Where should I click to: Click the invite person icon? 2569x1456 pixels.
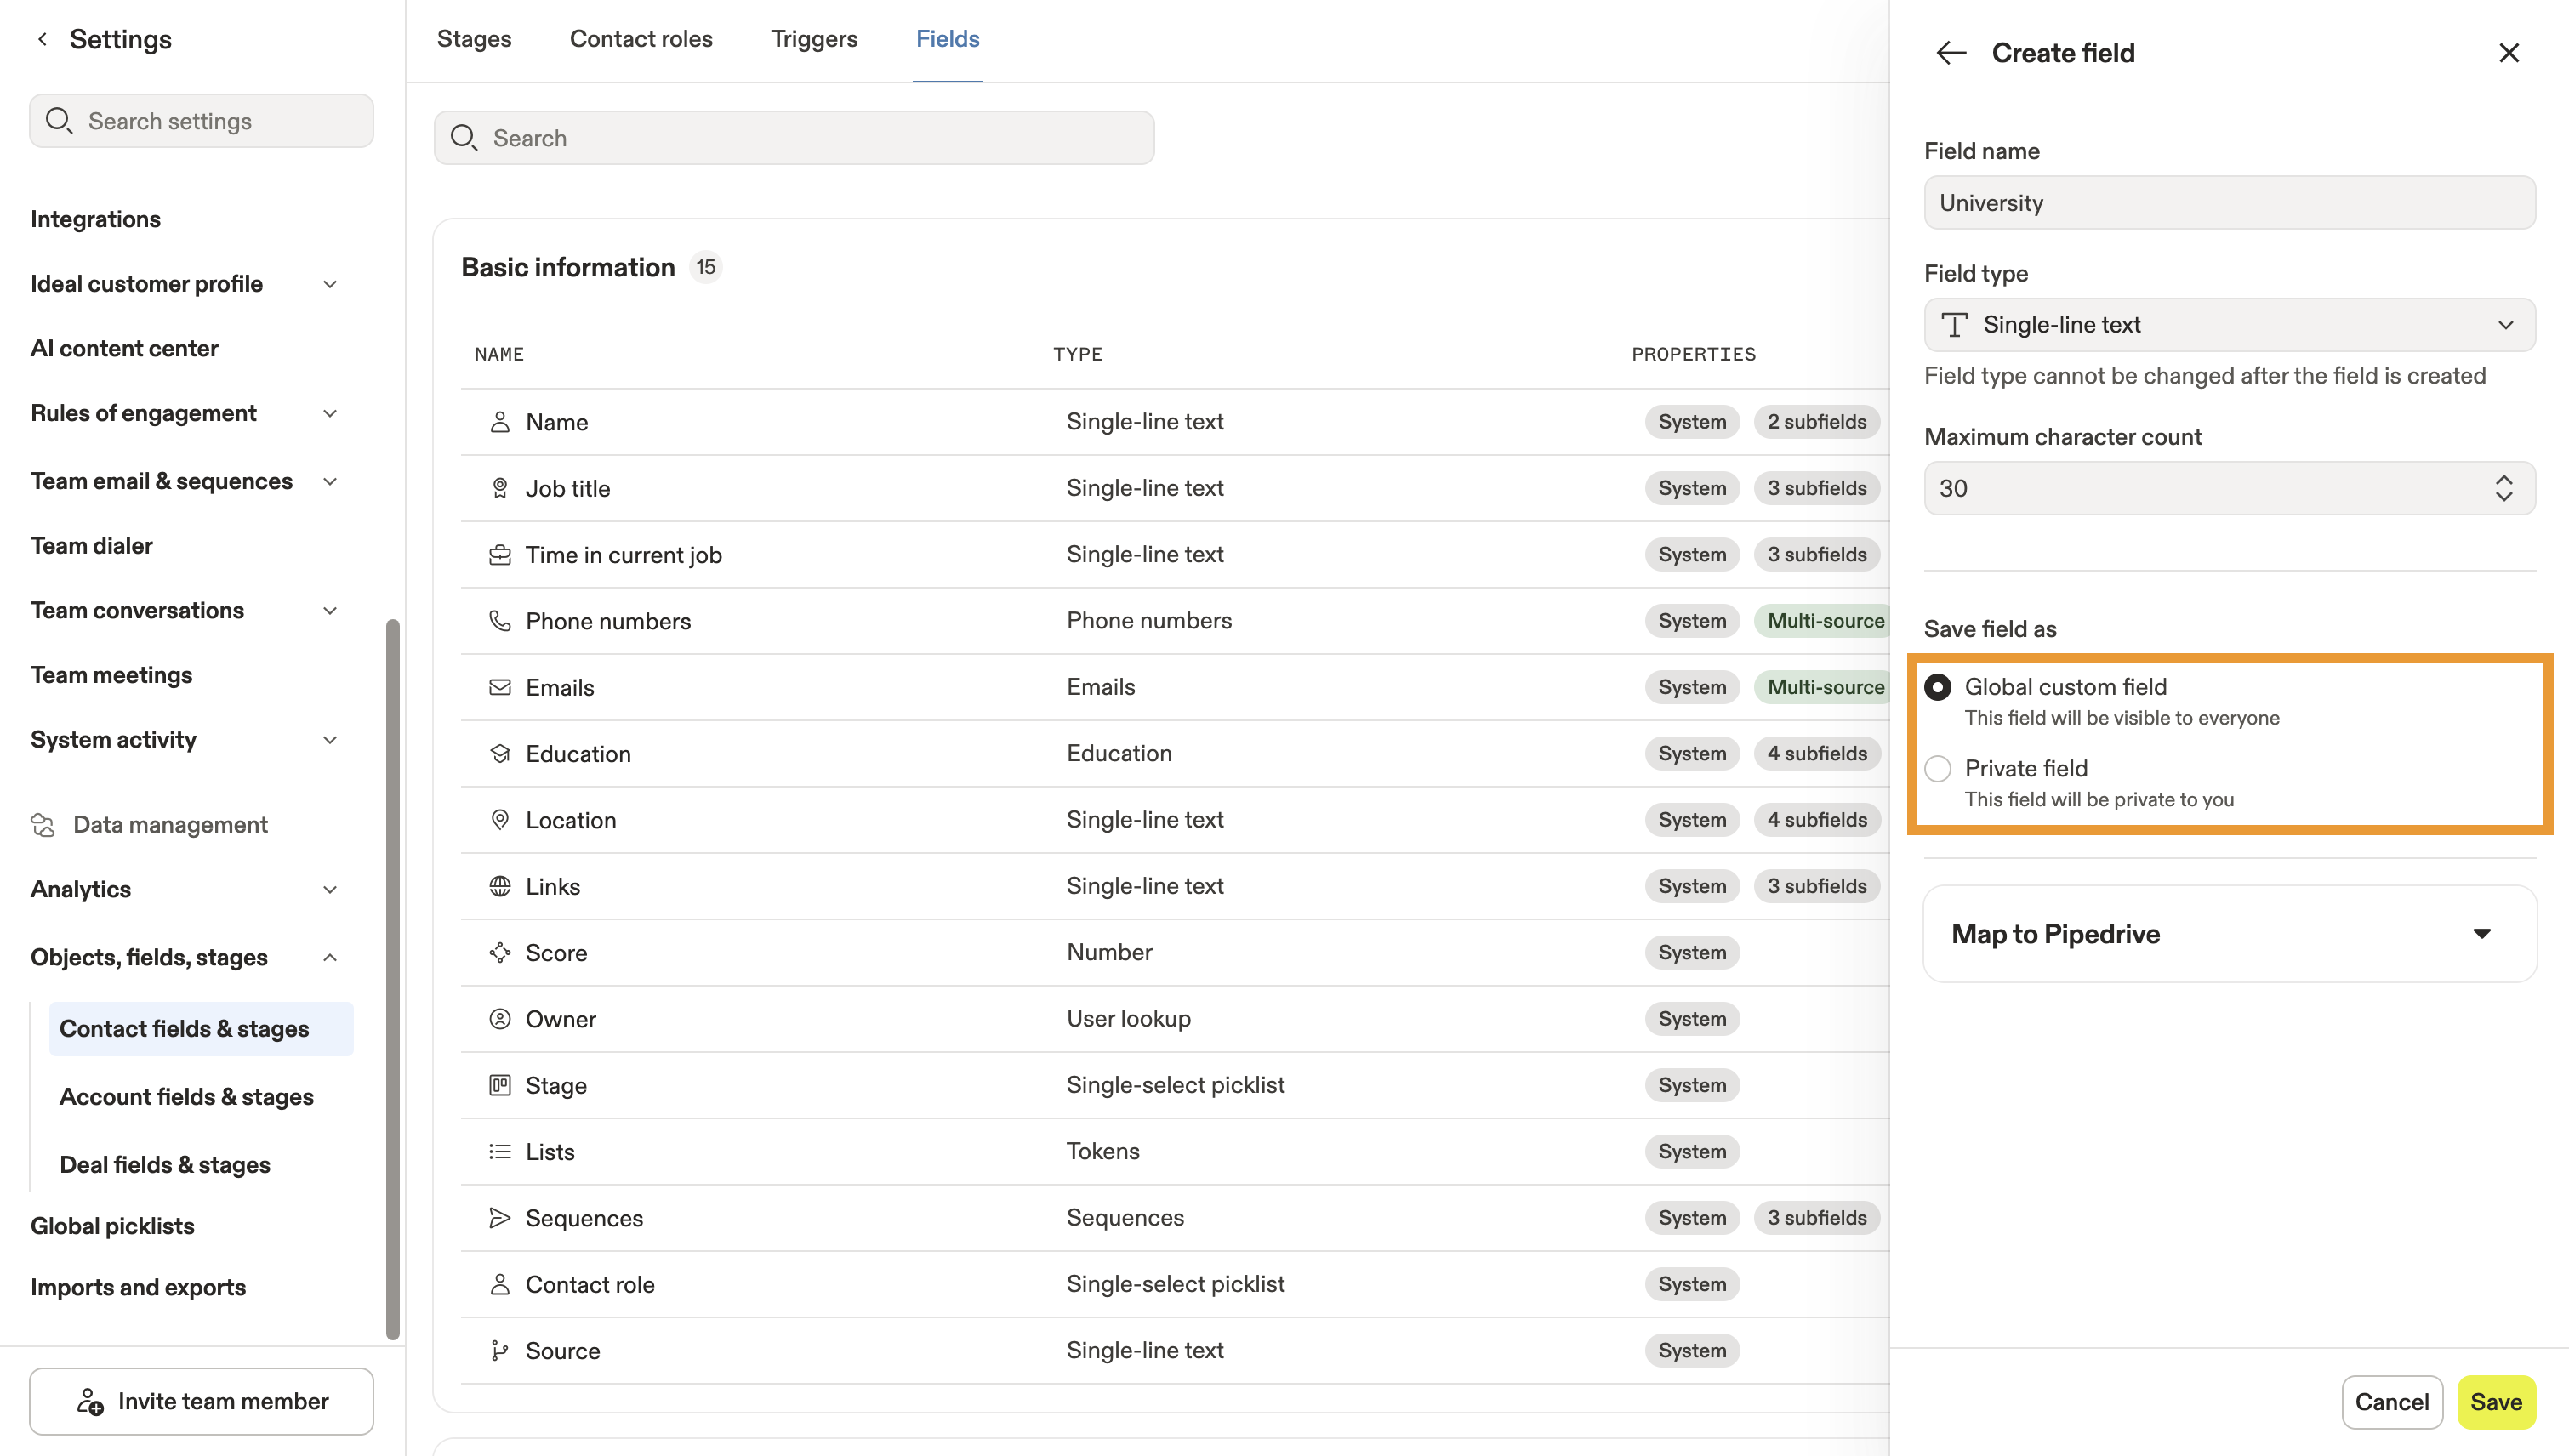90,1402
